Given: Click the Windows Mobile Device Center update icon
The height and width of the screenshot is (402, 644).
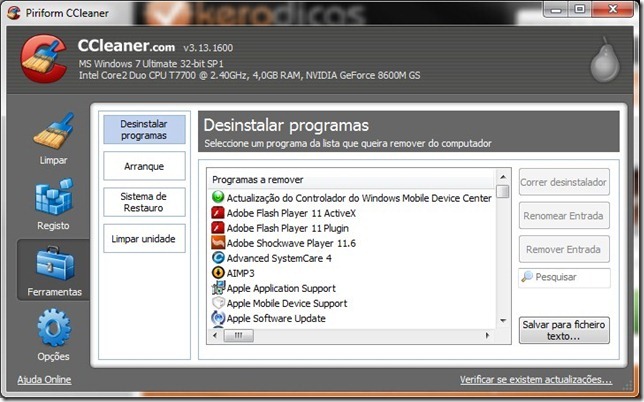Looking at the screenshot, I should pyautogui.click(x=218, y=198).
